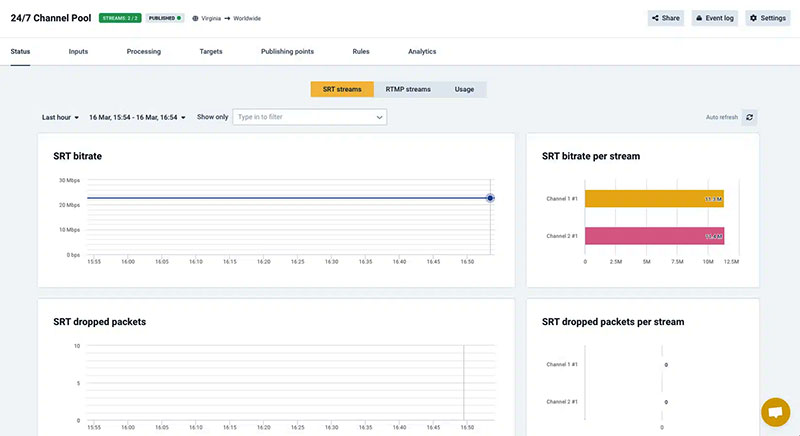Click the green Published status badge
The height and width of the screenshot is (436, 800).
click(166, 18)
